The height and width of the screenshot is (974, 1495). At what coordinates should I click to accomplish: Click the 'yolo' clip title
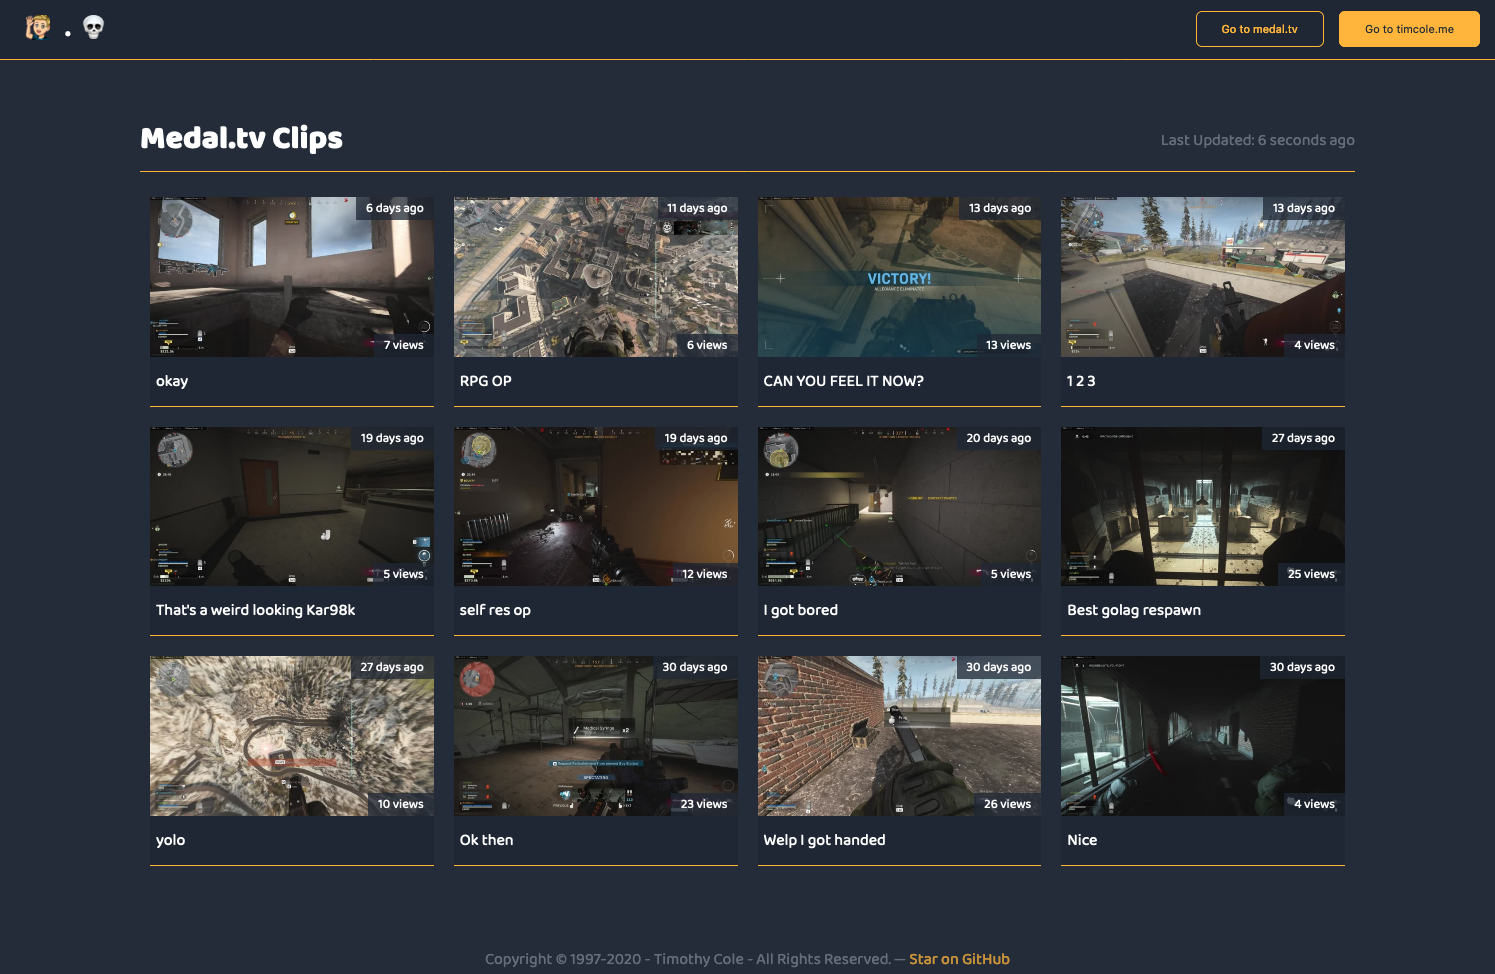tap(171, 840)
